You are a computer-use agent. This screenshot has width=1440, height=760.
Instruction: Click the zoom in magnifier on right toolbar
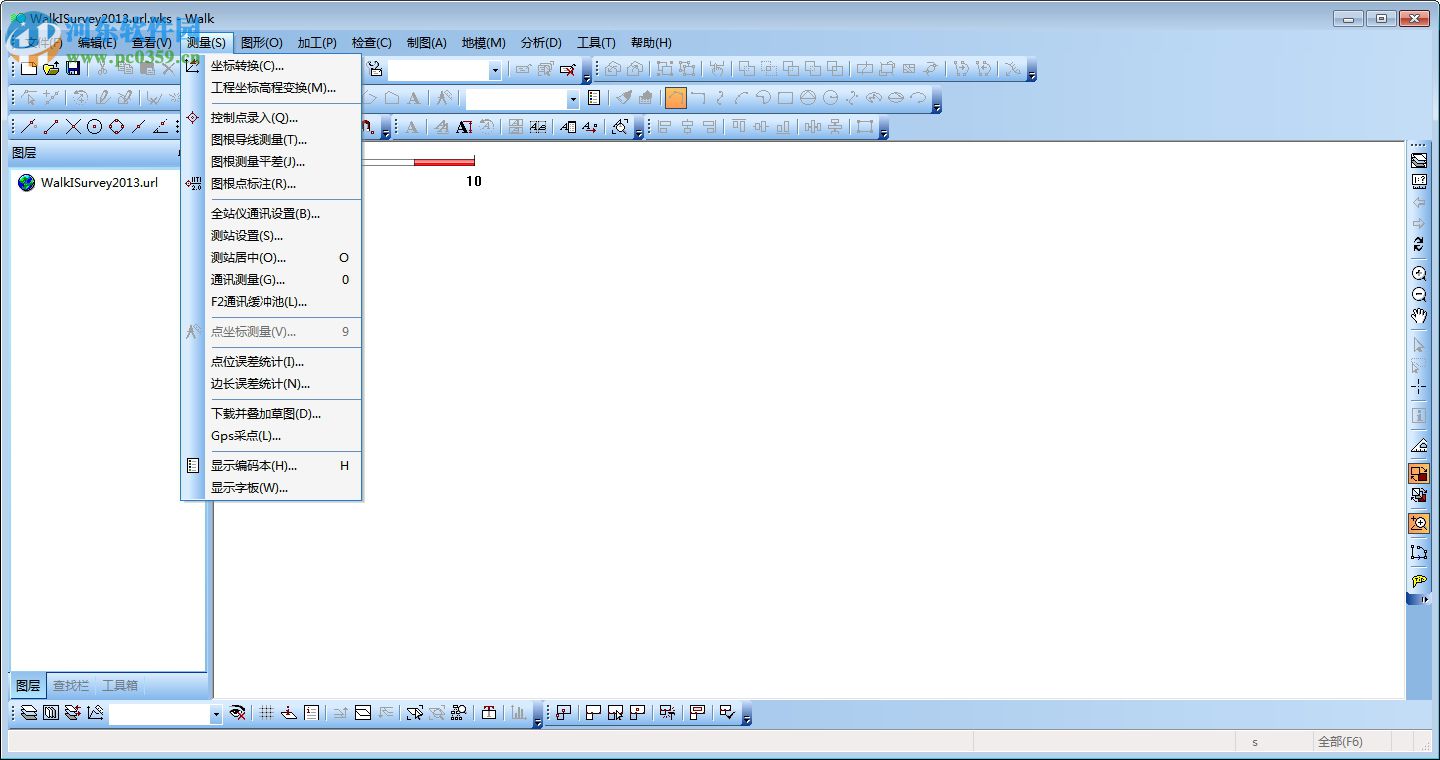point(1419,274)
